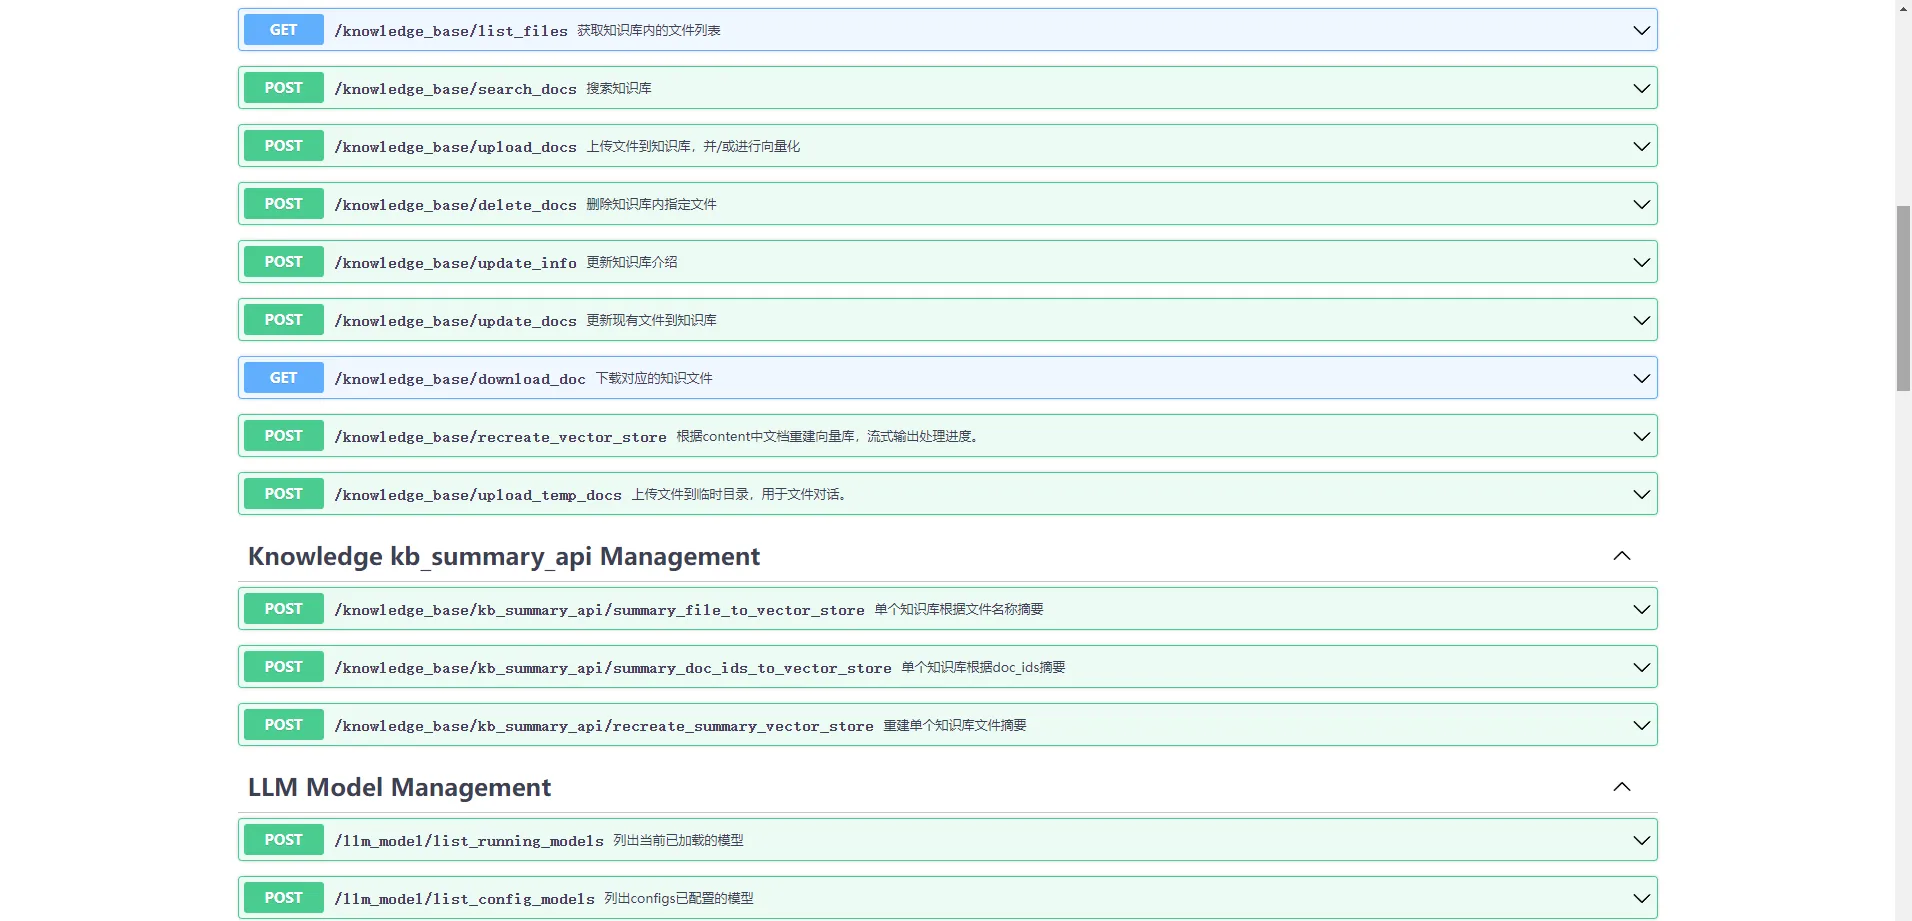Click POST badge for recreate_summary_vector_store
Image resolution: width=1912 pixels, height=921 pixels.
284,725
